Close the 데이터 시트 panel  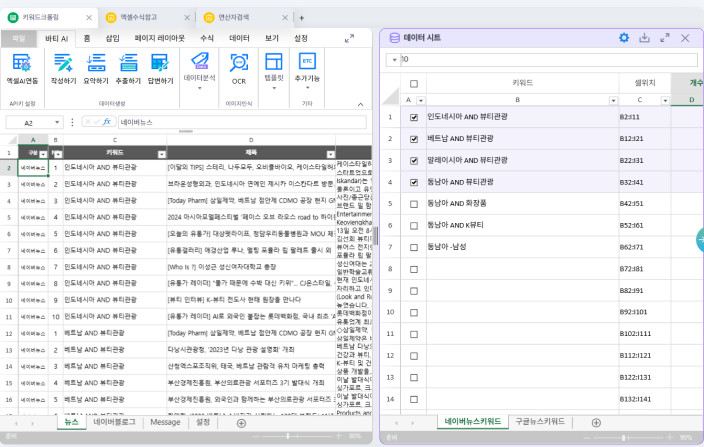(x=685, y=38)
